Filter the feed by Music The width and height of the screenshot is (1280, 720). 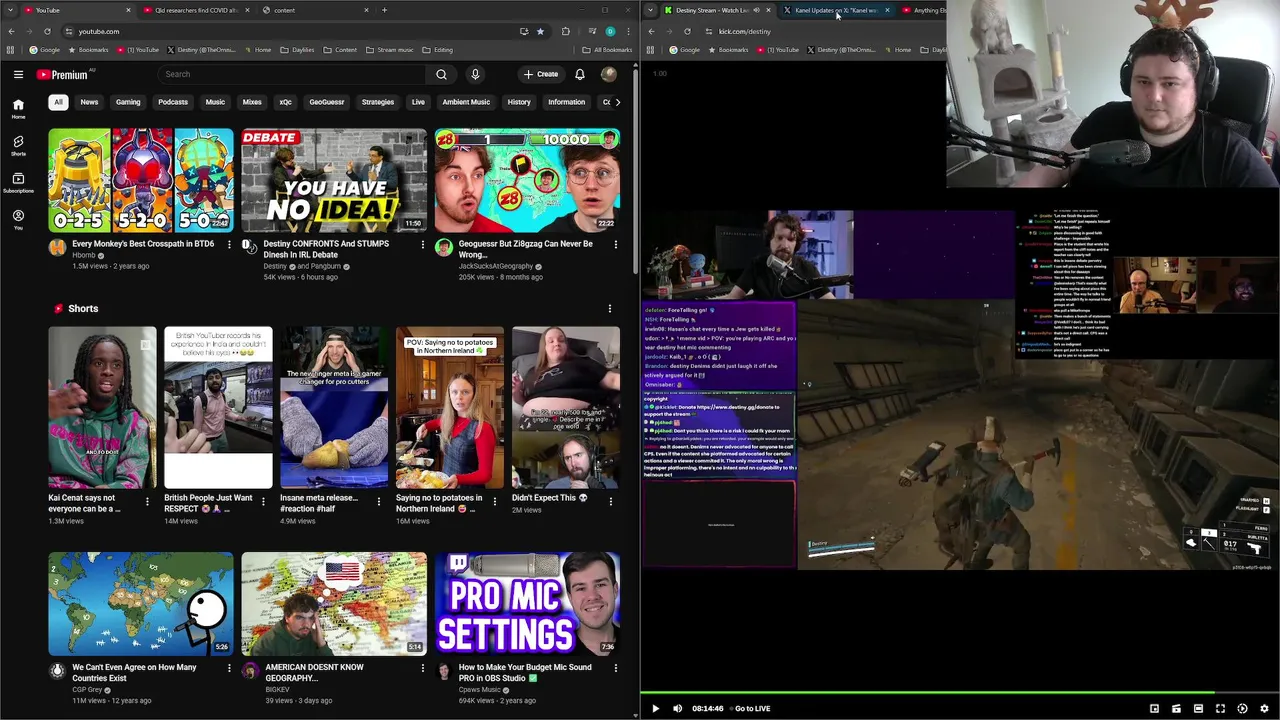[215, 102]
